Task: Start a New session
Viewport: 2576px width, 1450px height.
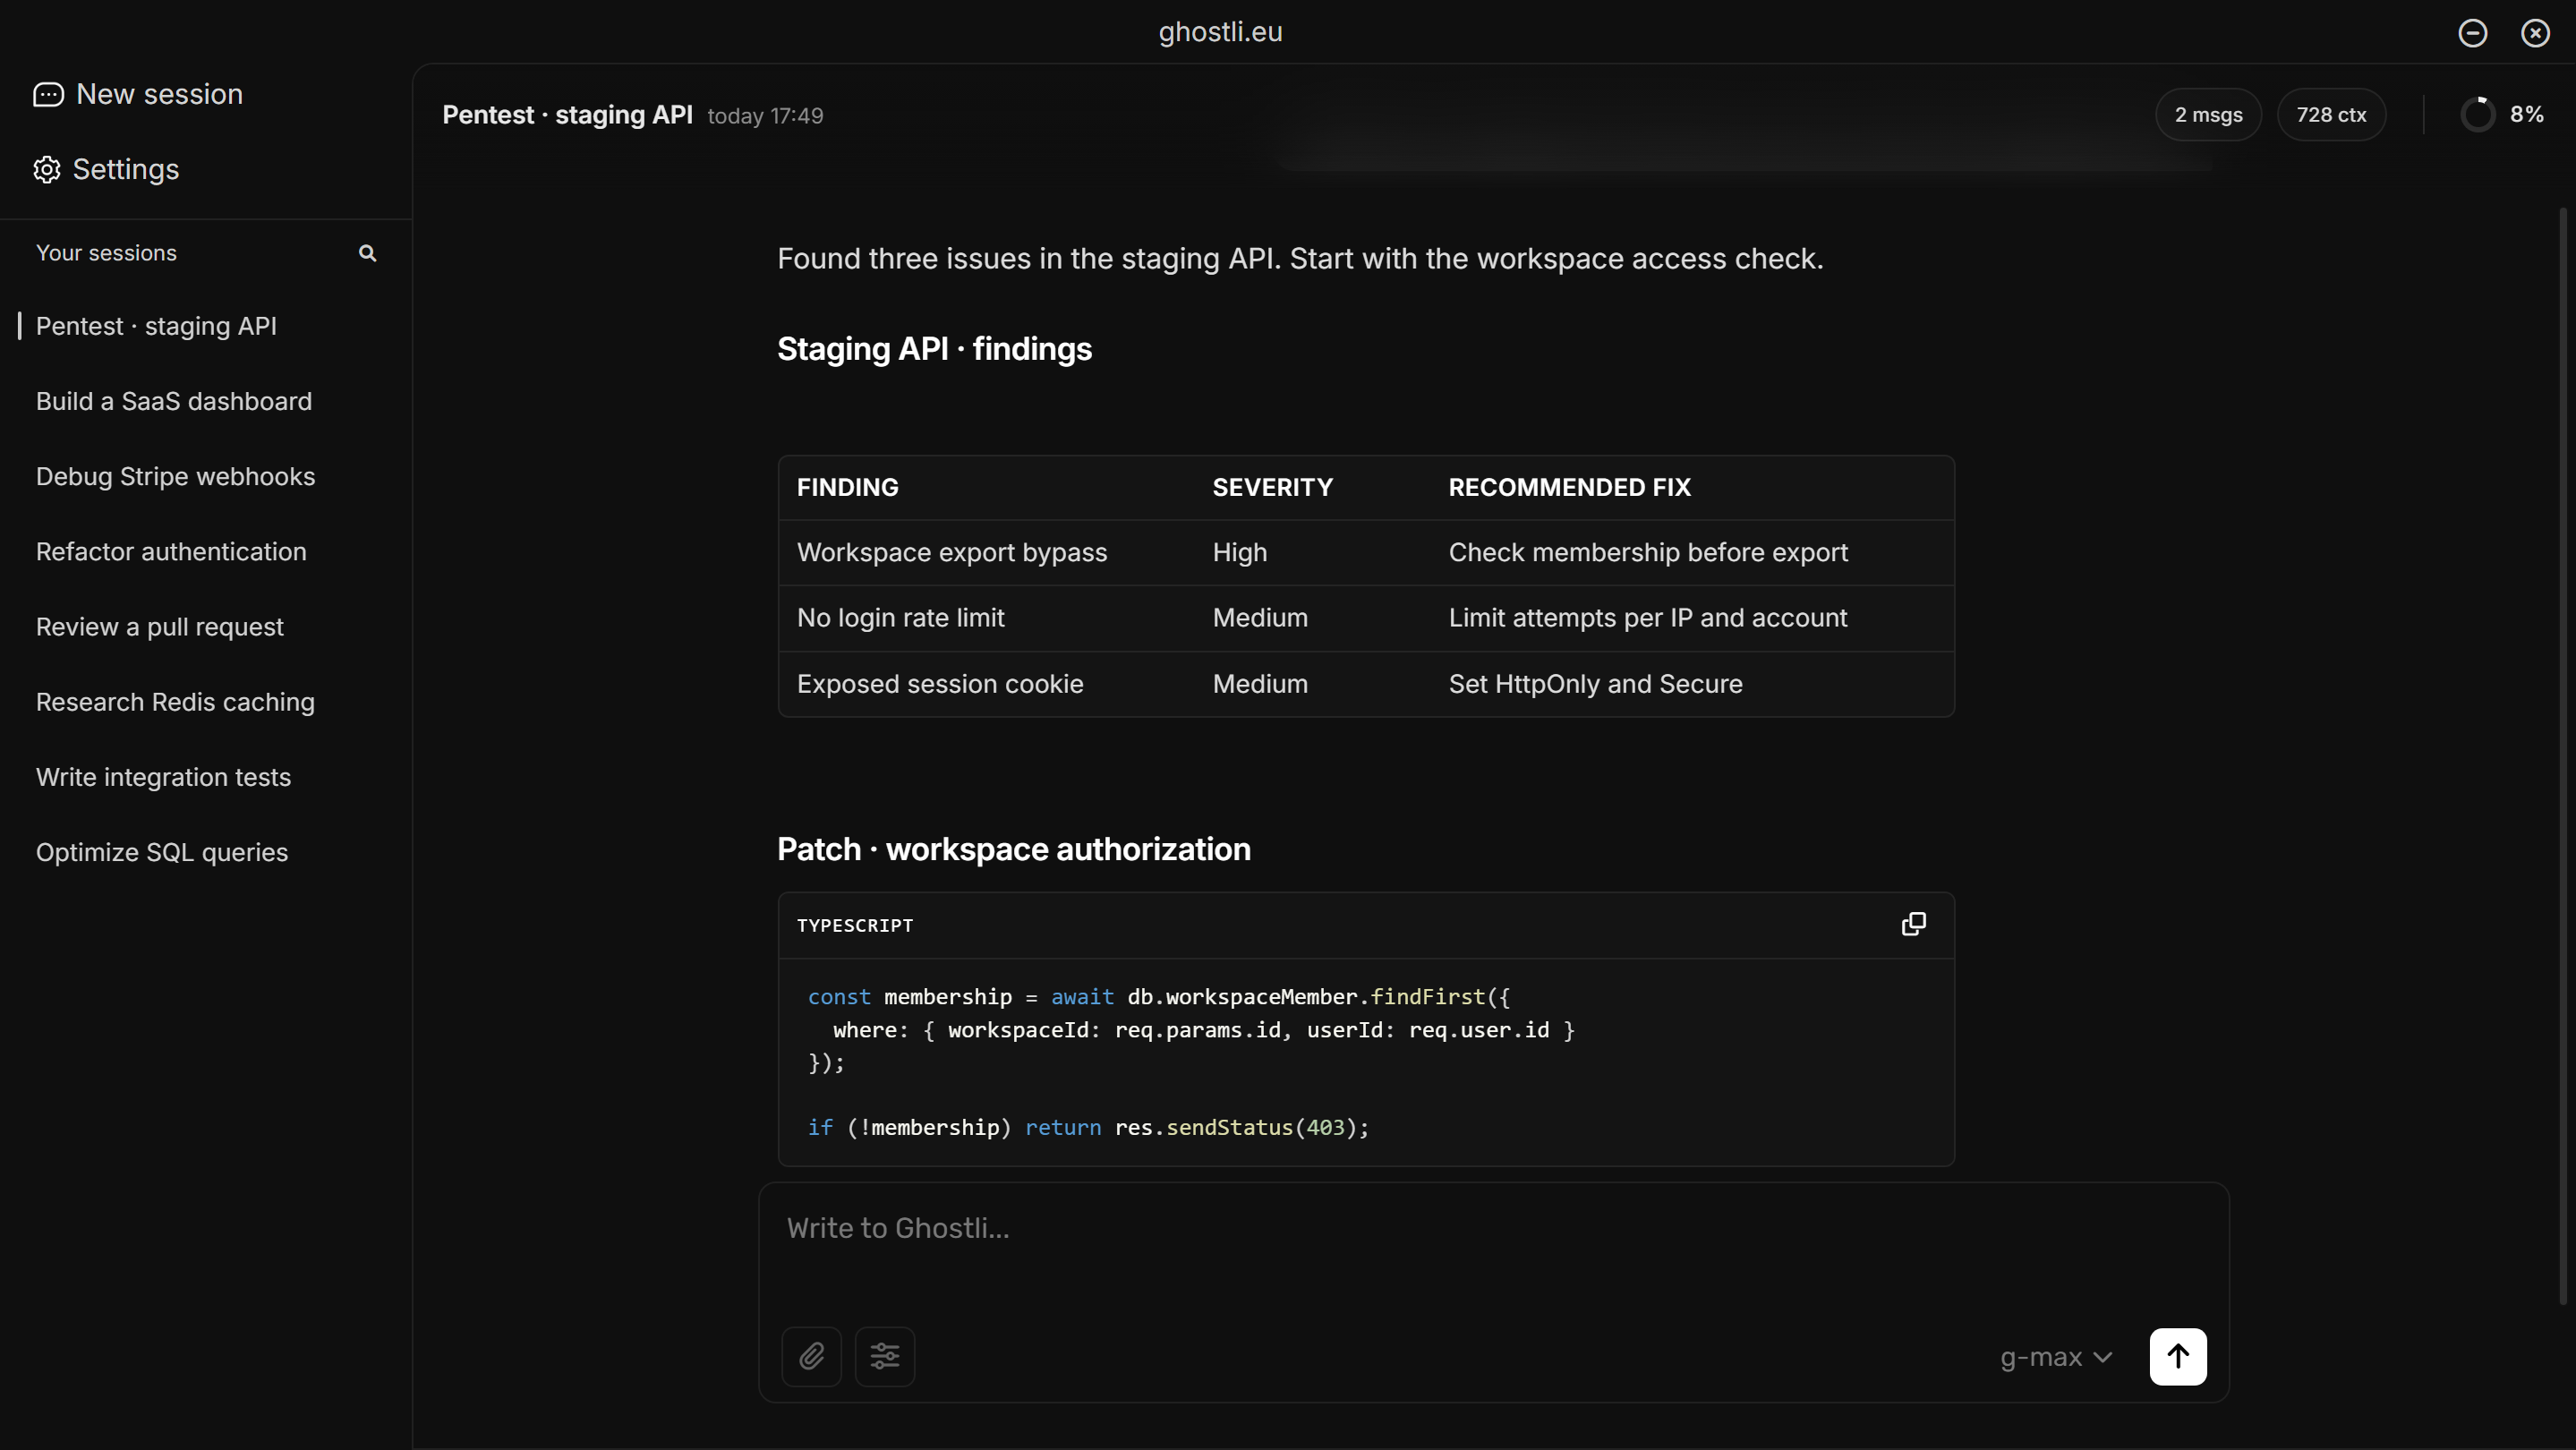Action: point(138,94)
